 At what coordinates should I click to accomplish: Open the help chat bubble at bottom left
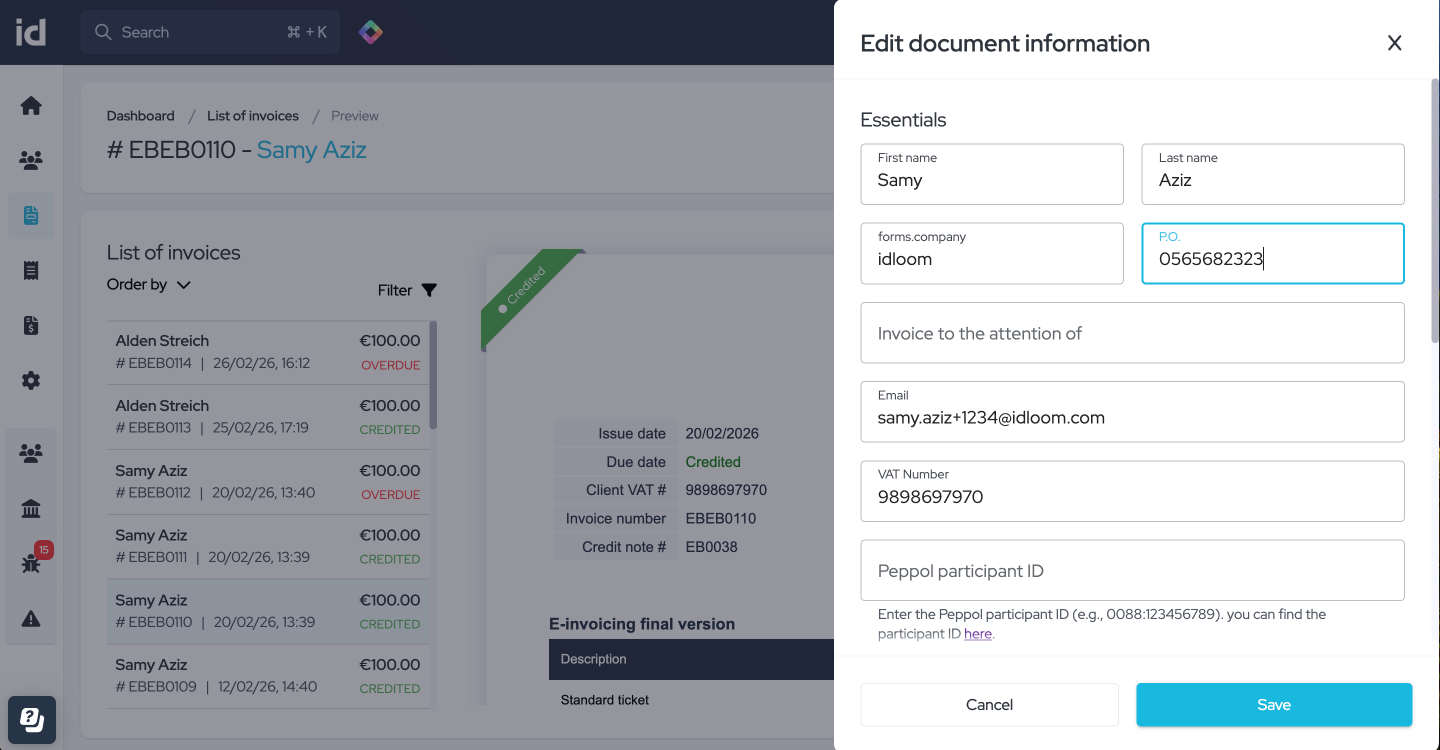tap(31, 719)
